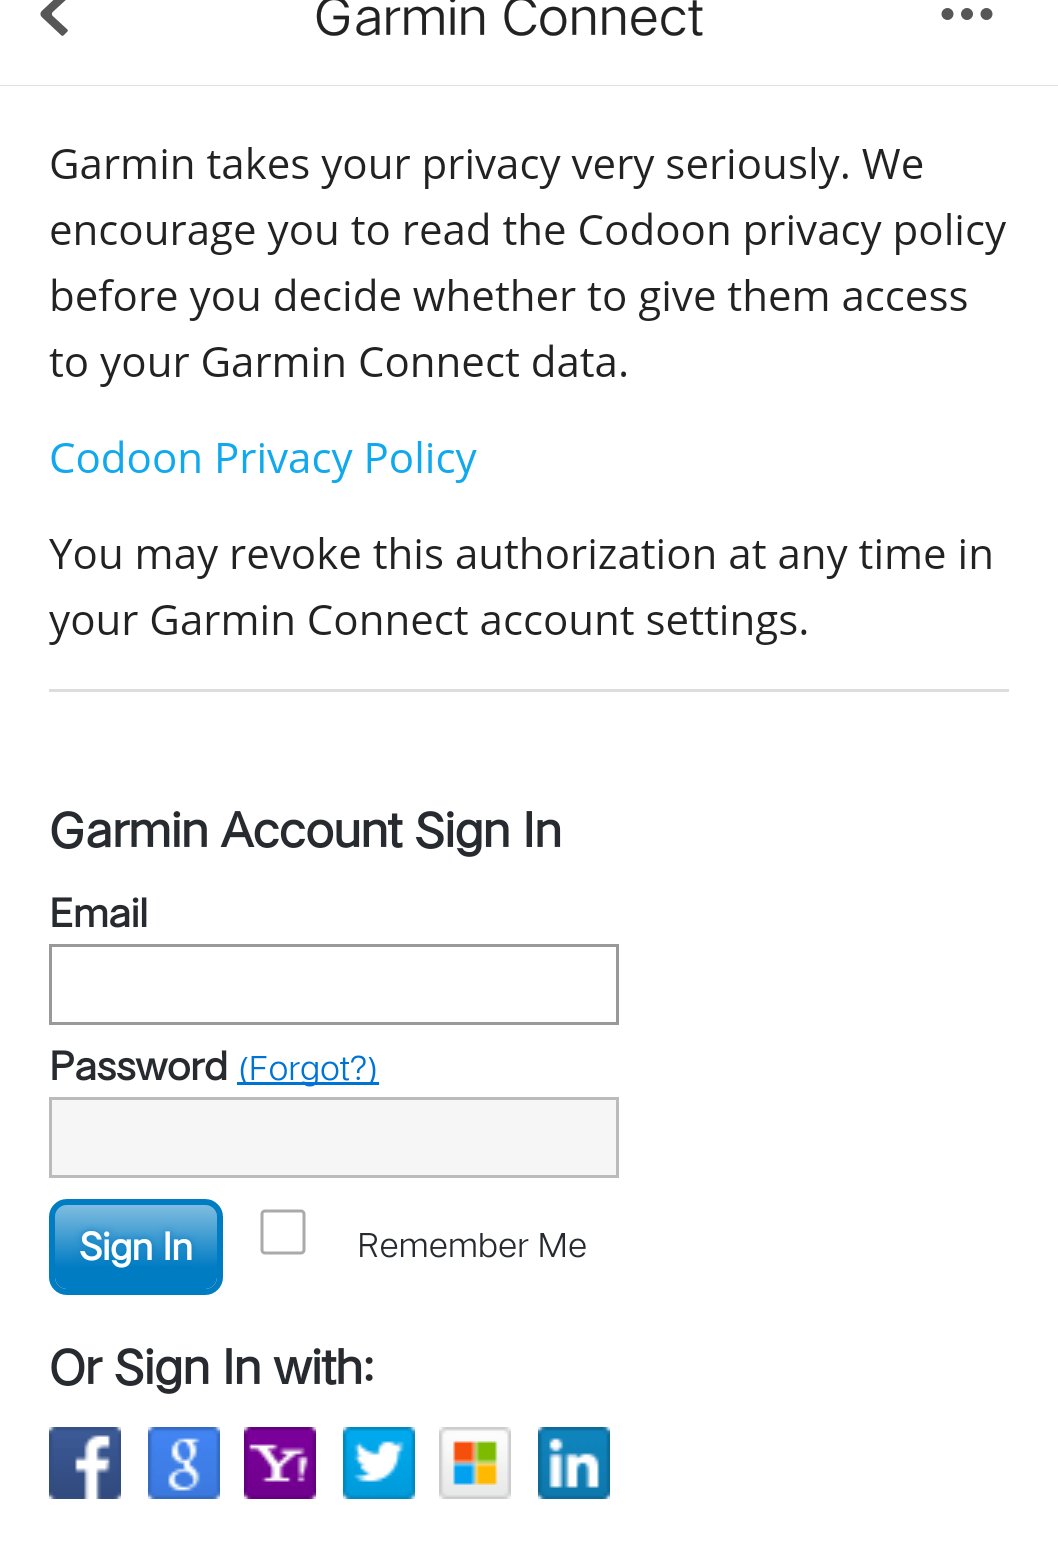Sign in with Twitter icon
Screen dimensions: 1058x1561
379,1463
